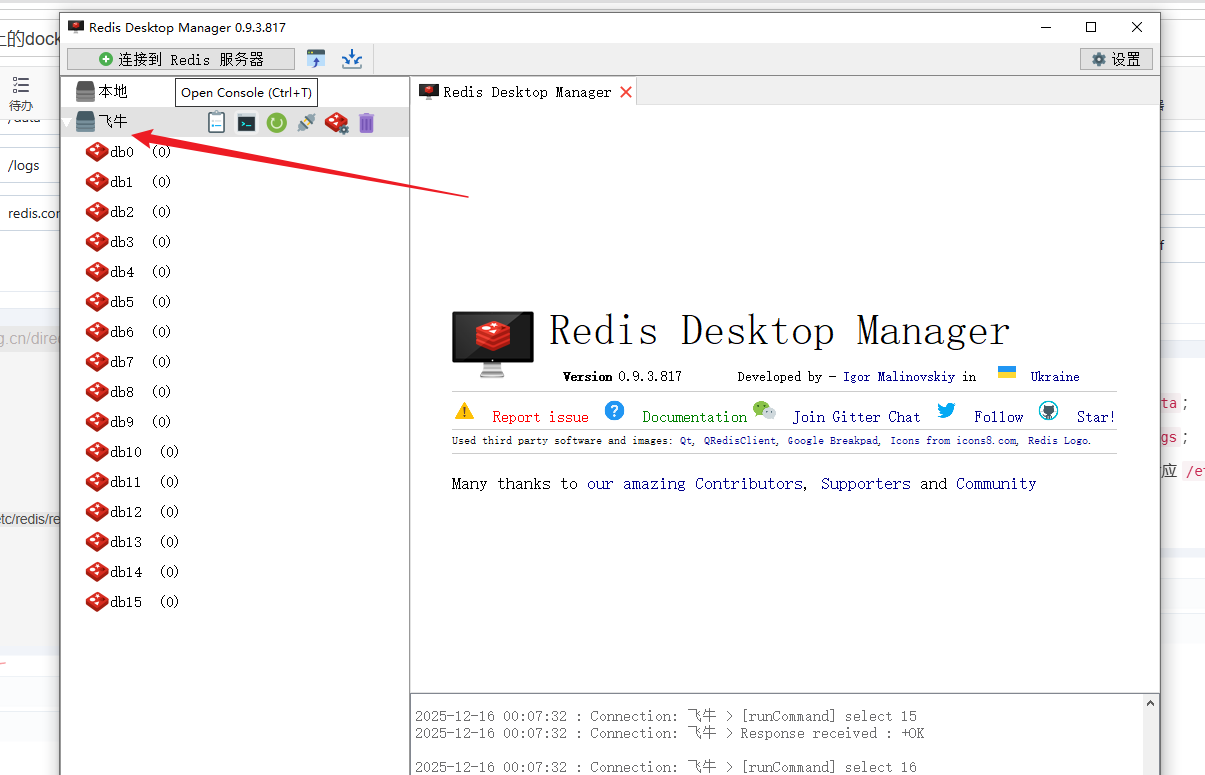Select database db15

tap(132, 602)
